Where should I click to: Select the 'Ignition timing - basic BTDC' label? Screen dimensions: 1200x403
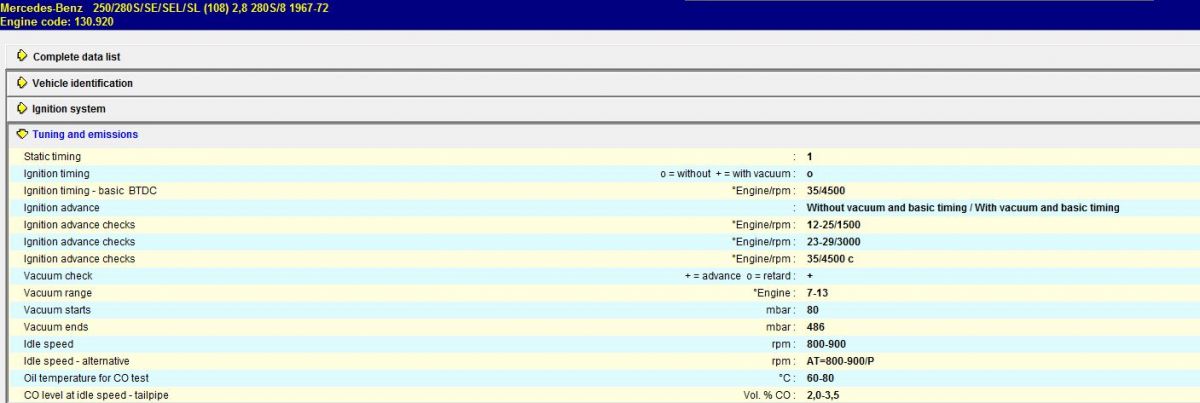89,191
